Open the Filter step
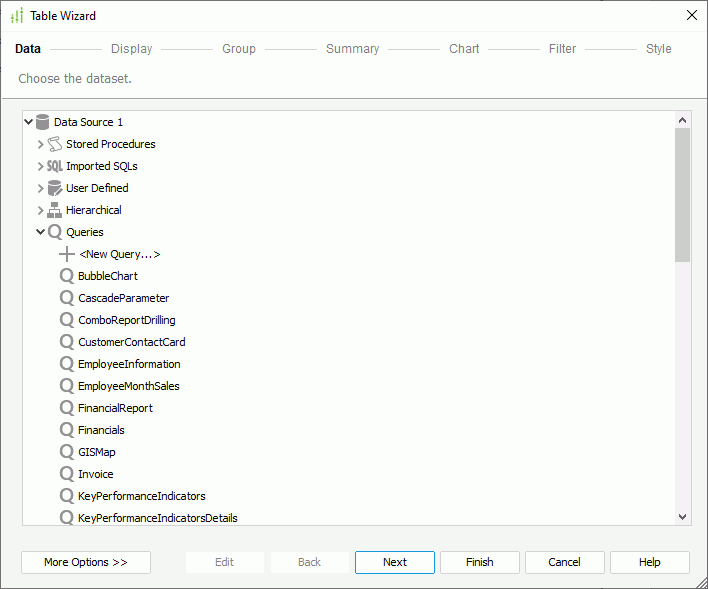This screenshot has height=589, width=708. pos(562,49)
